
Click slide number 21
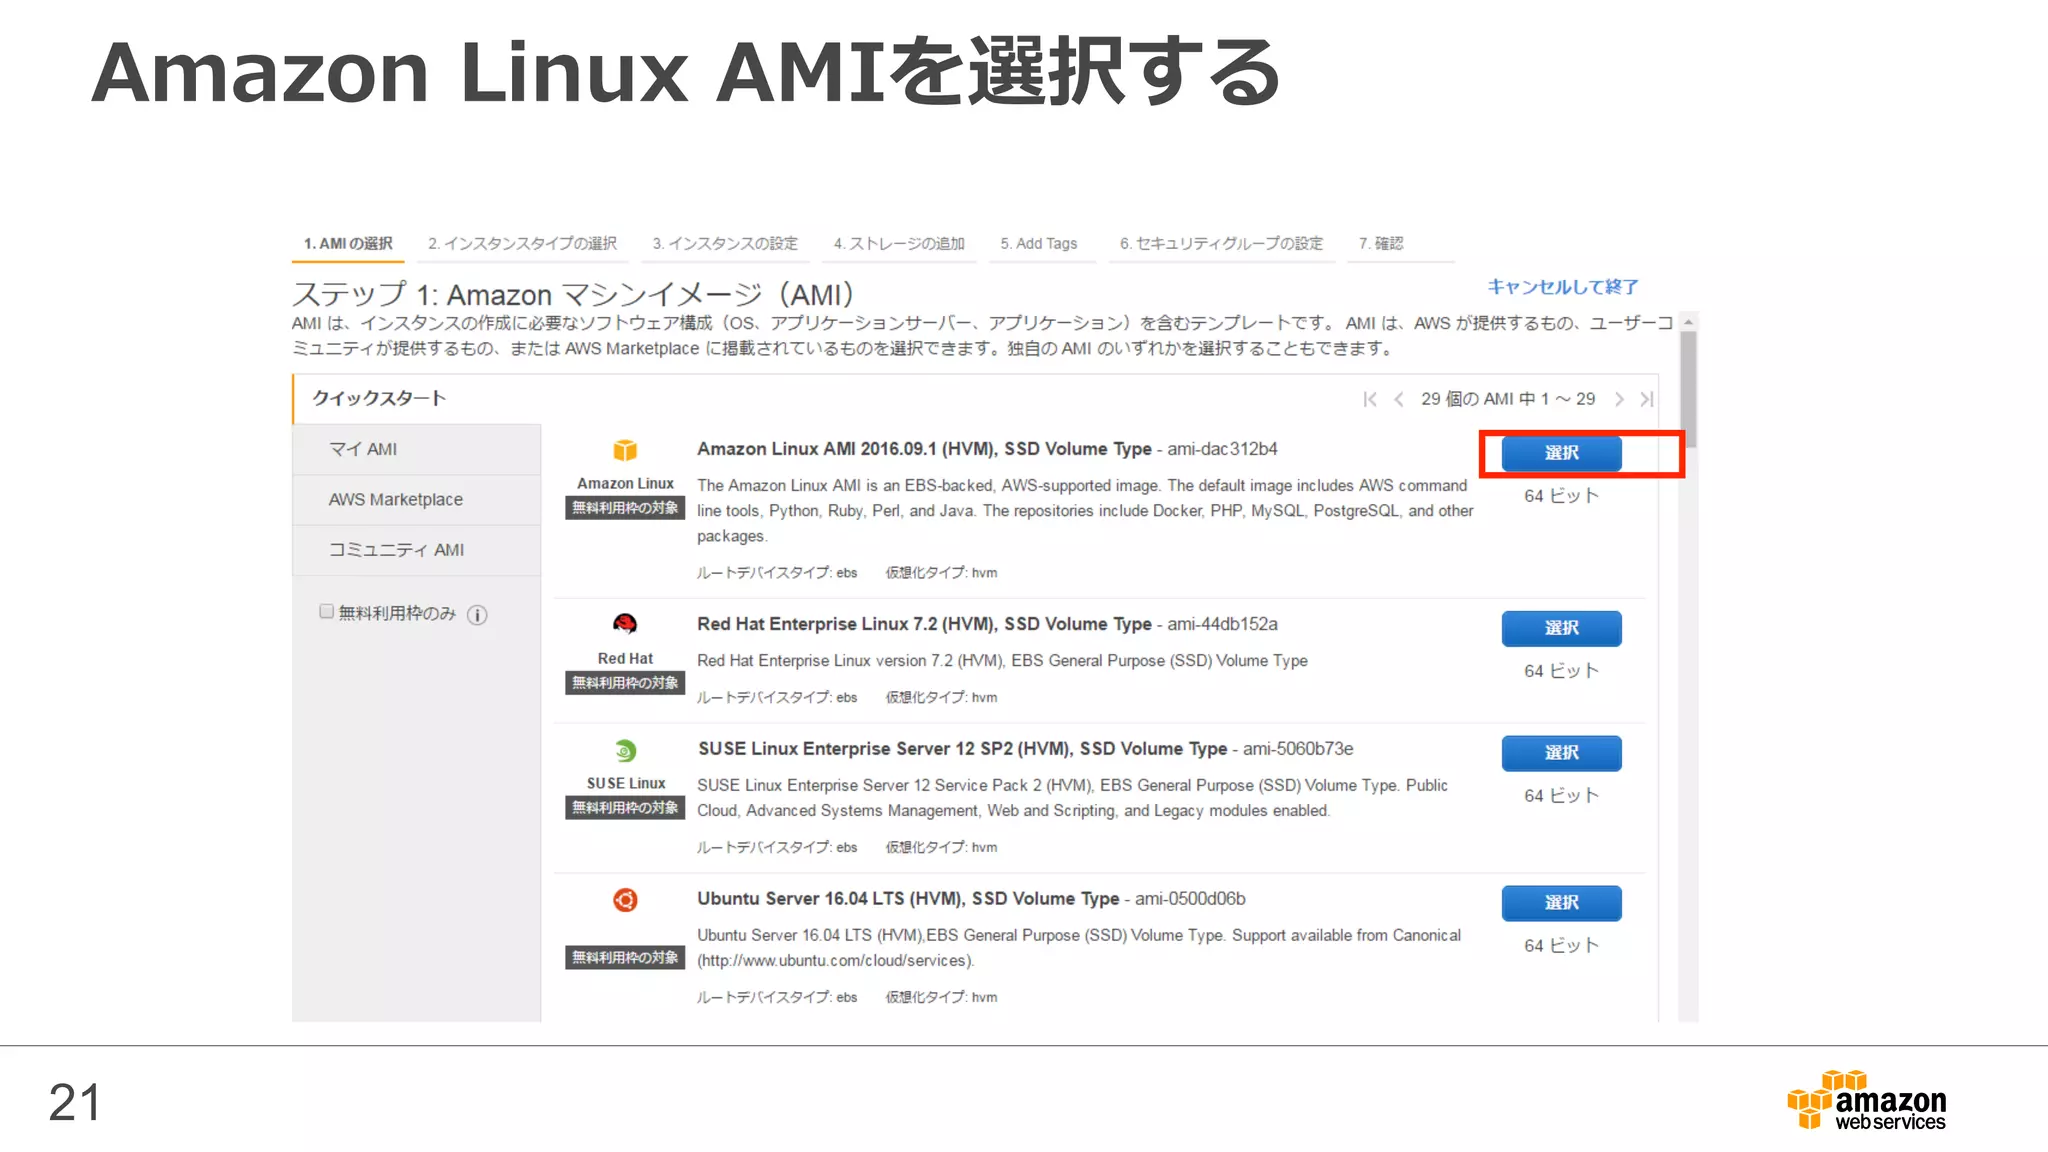click(x=75, y=1103)
